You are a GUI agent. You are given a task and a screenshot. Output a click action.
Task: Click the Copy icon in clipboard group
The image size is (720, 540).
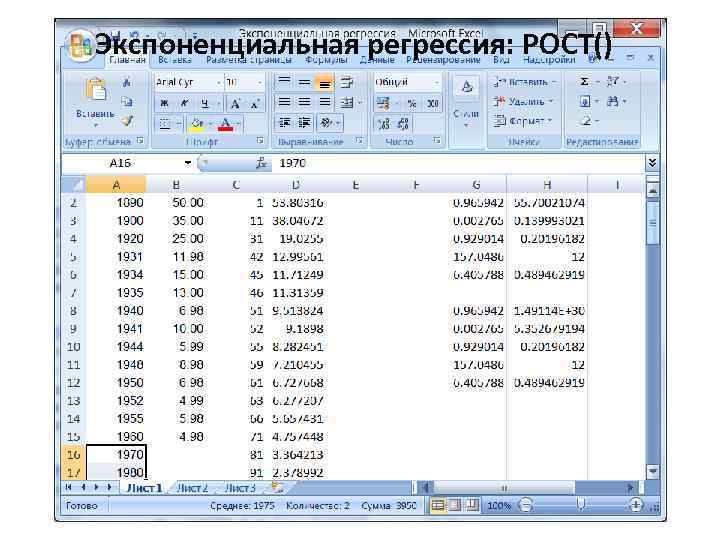127,102
